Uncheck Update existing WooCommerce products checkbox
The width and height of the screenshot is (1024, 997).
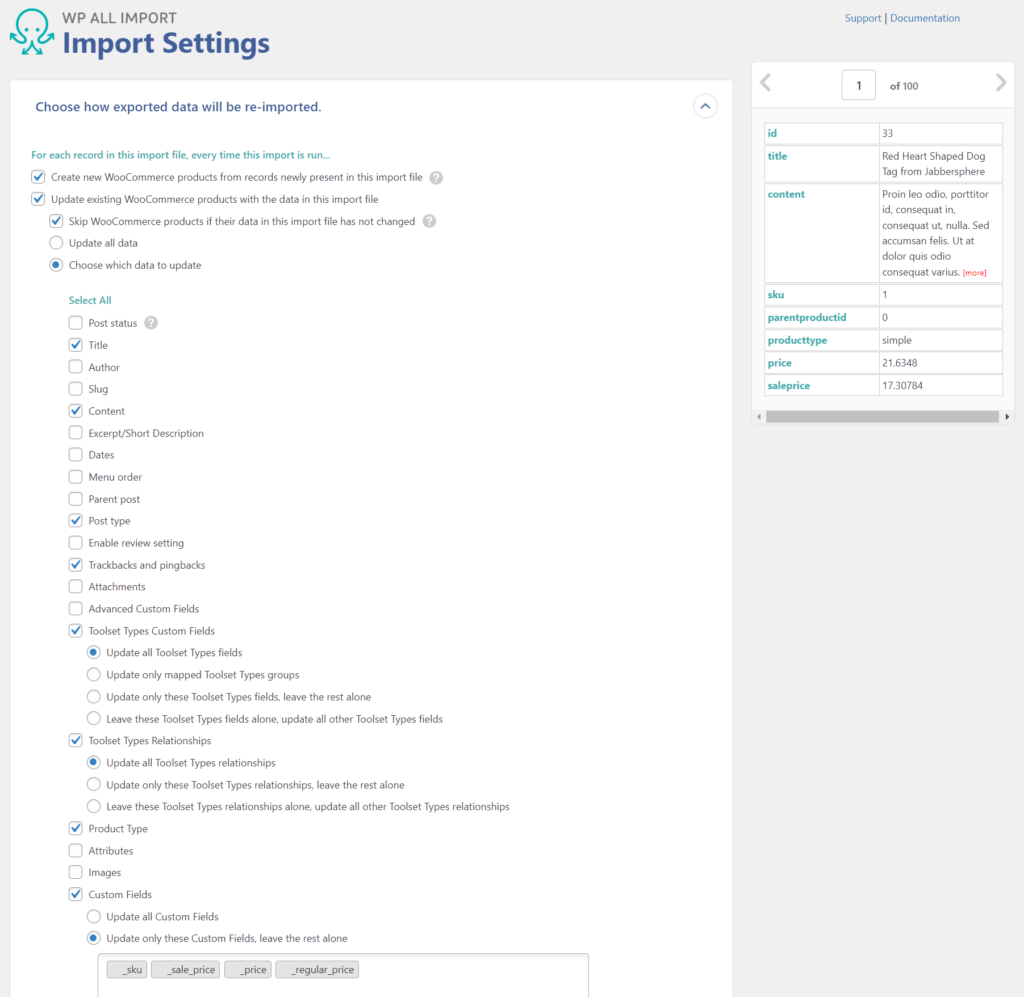click(x=38, y=199)
